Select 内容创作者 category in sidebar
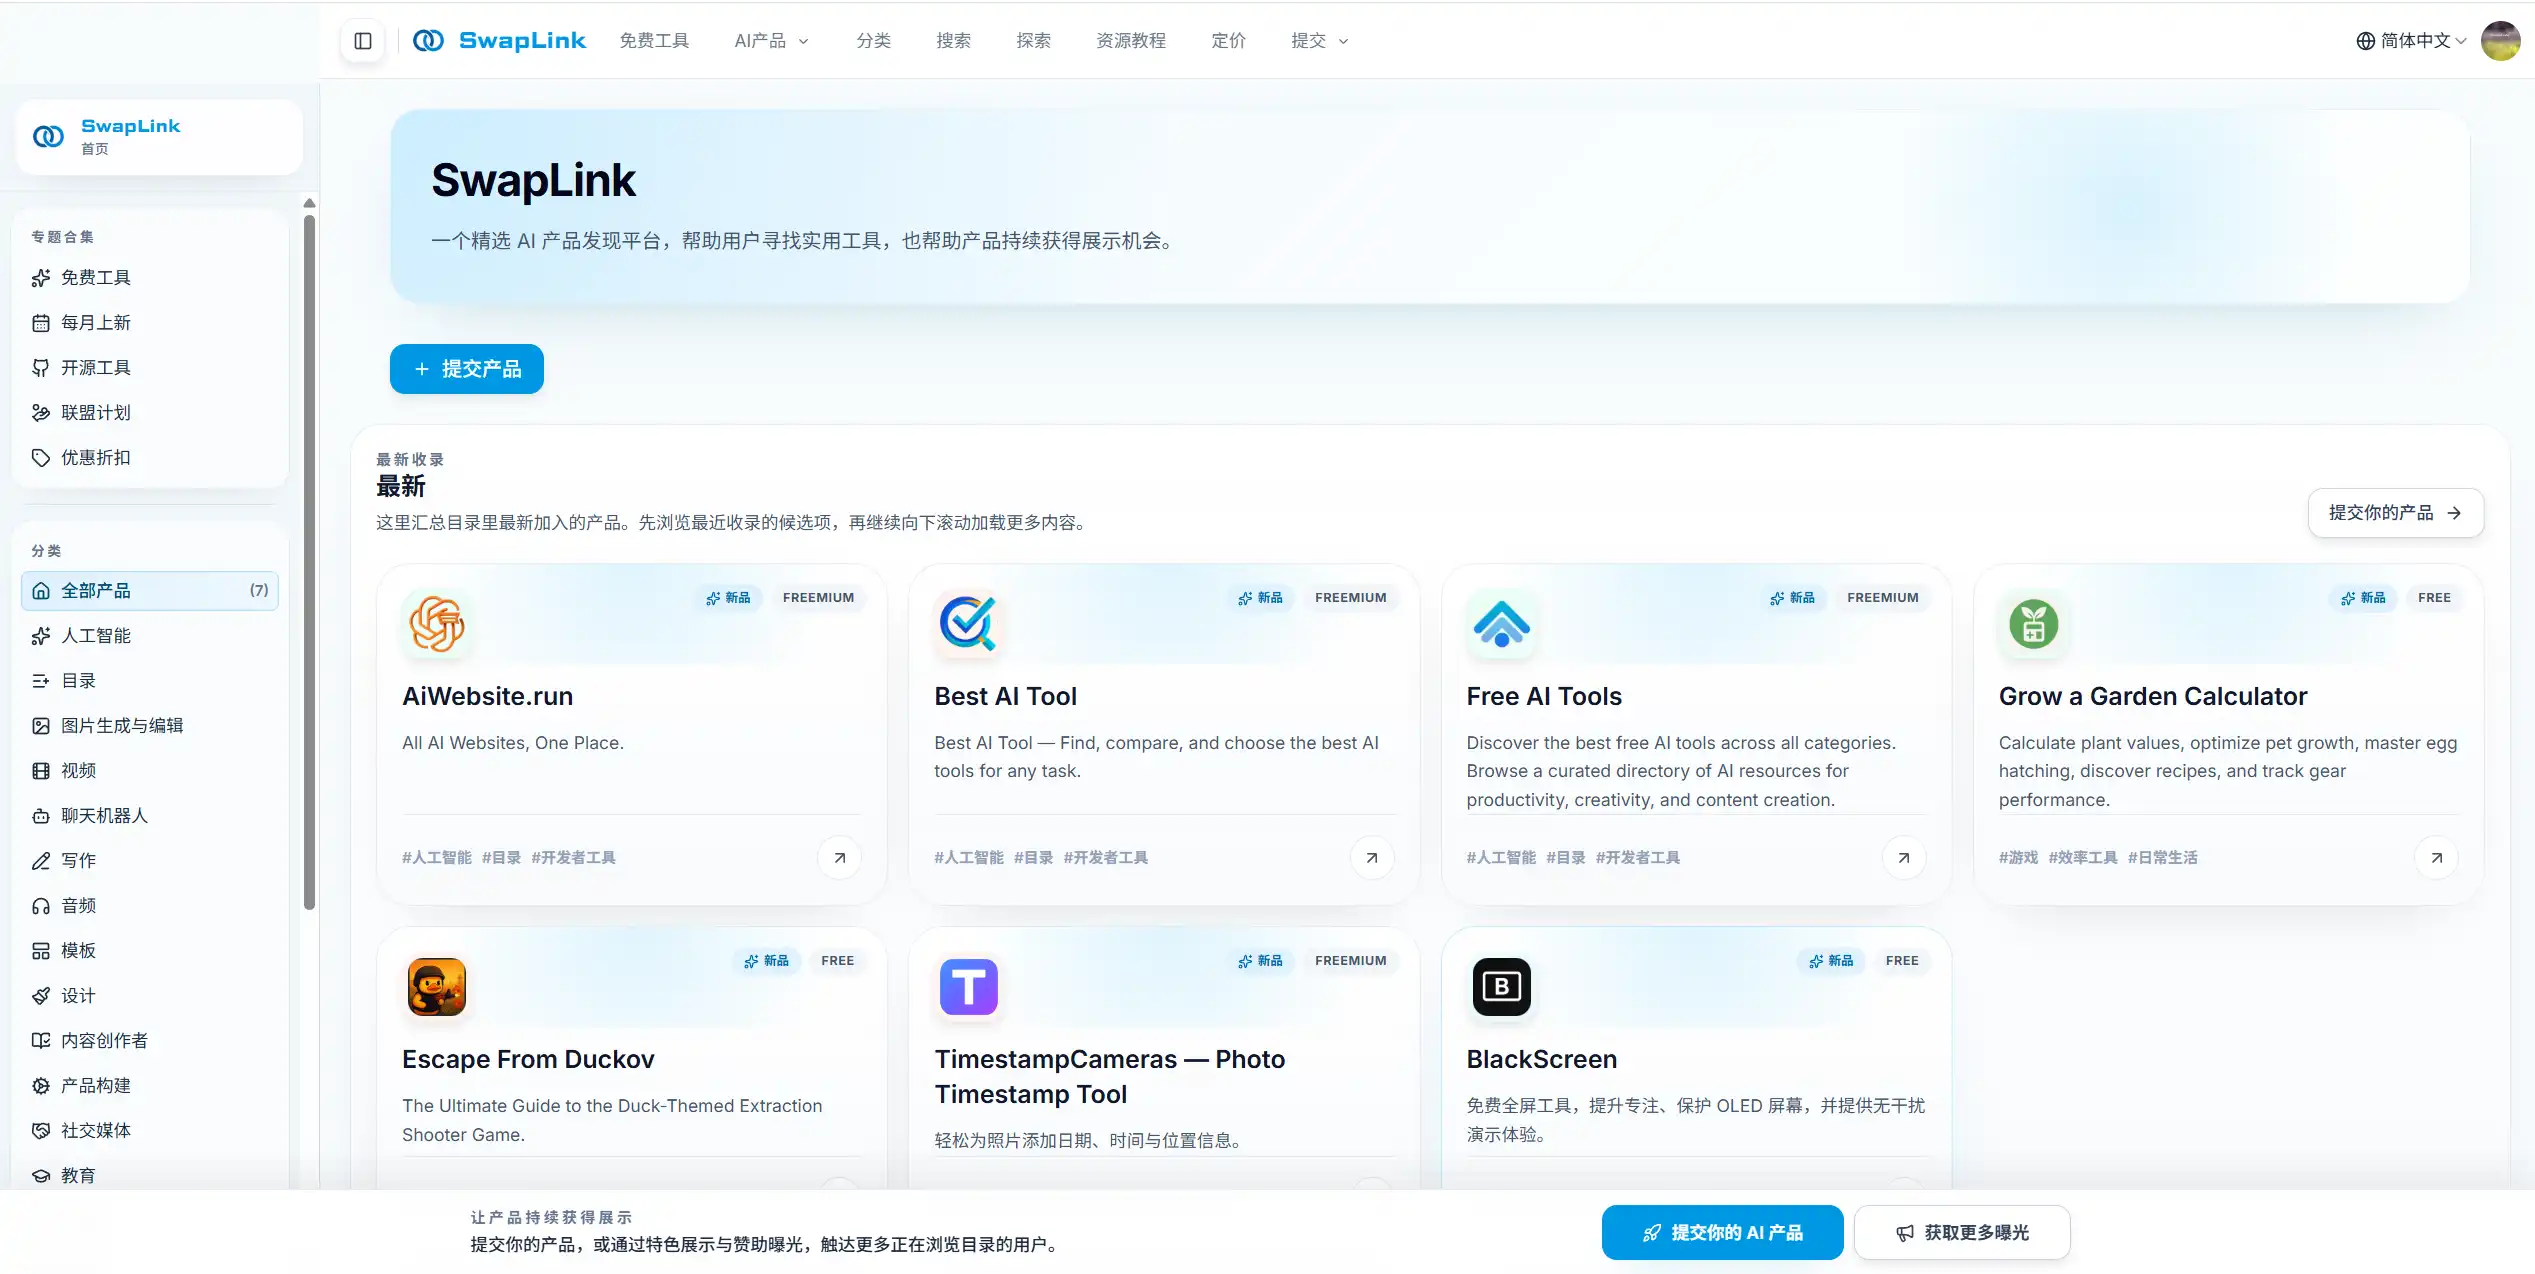Image resolution: width=2535 pixels, height=1274 pixels. click(x=150, y=1041)
